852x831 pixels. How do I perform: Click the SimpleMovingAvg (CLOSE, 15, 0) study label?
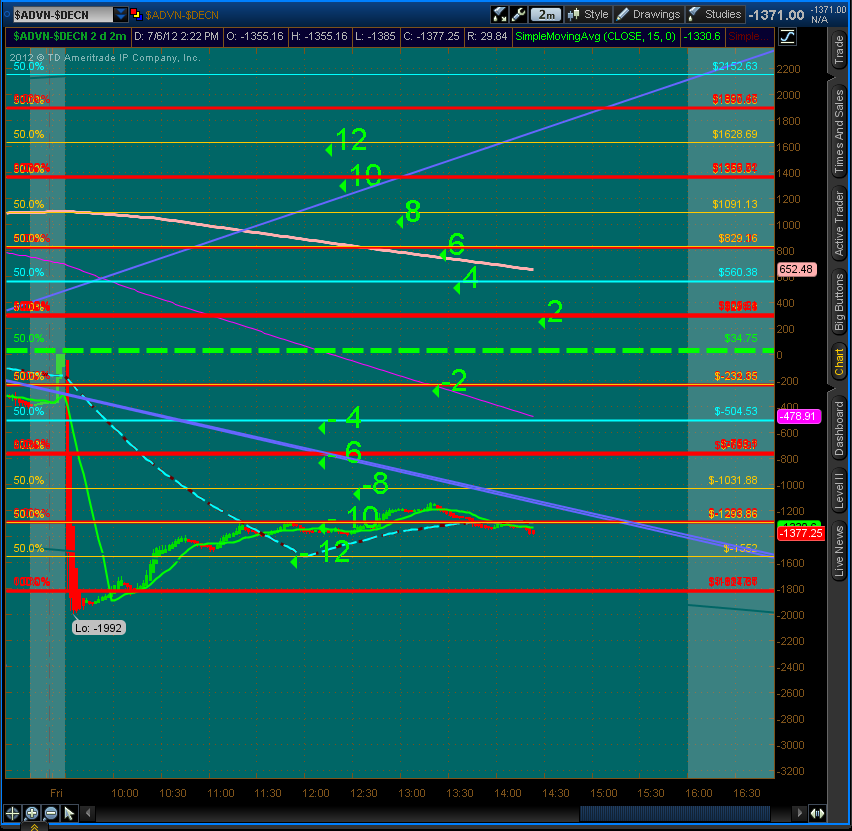pyautogui.click(x=596, y=36)
